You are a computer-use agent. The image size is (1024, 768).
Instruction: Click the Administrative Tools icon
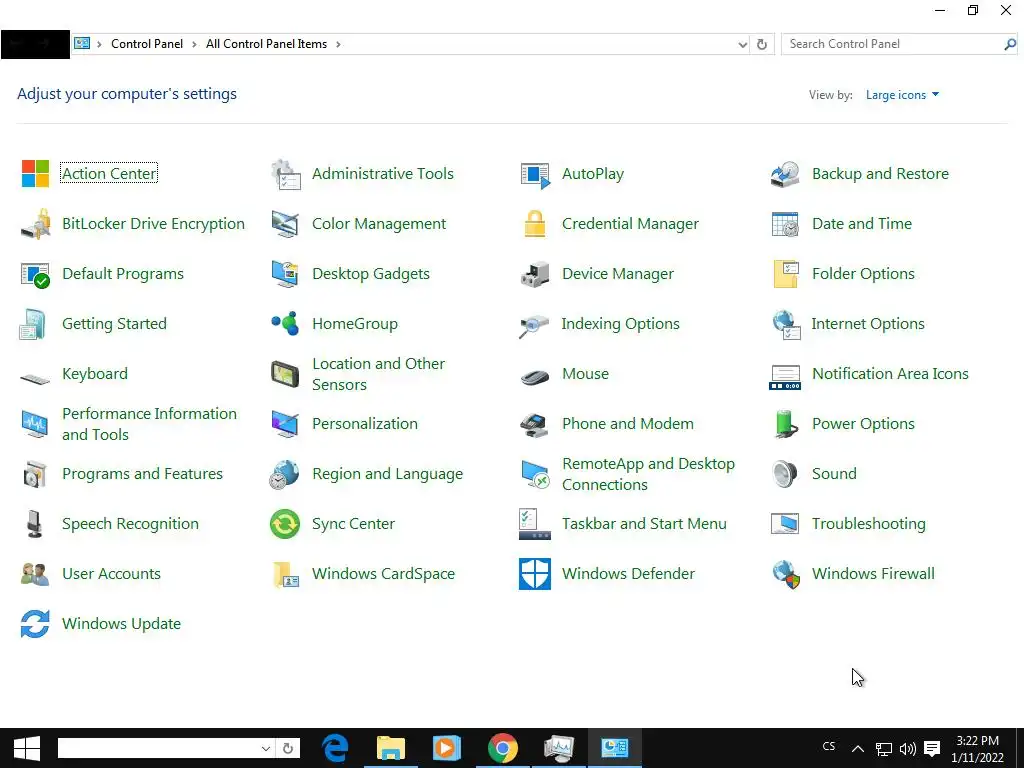coord(286,174)
